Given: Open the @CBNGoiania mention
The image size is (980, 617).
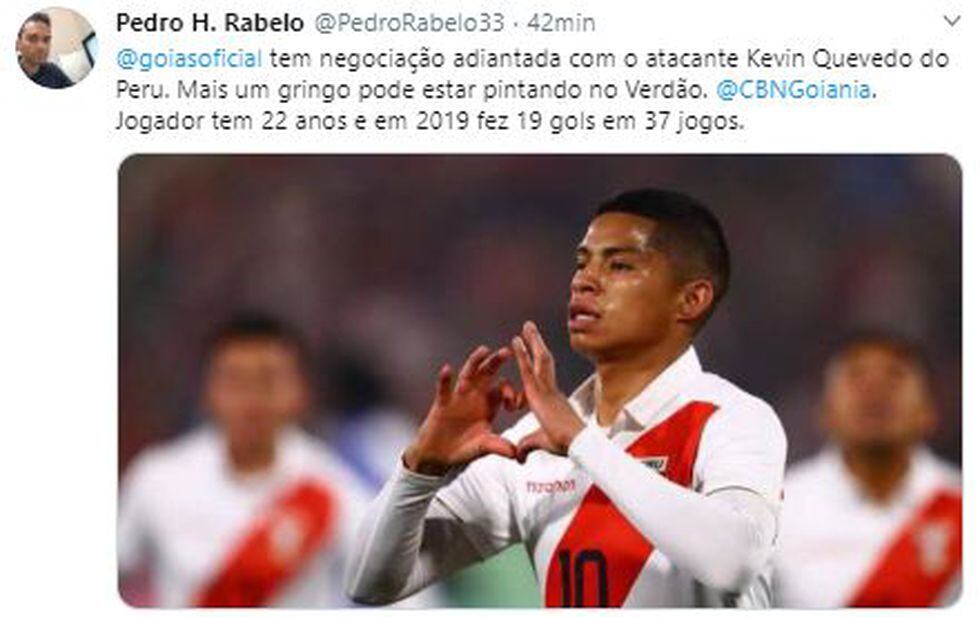Looking at the screenshot, I should [793, 90].
